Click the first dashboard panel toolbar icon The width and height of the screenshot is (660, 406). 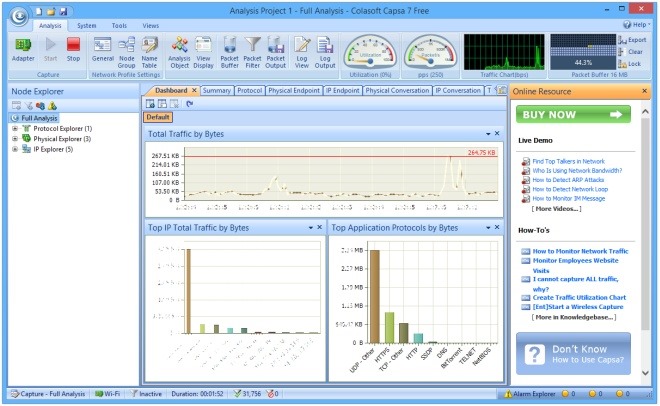coord(150,103)
